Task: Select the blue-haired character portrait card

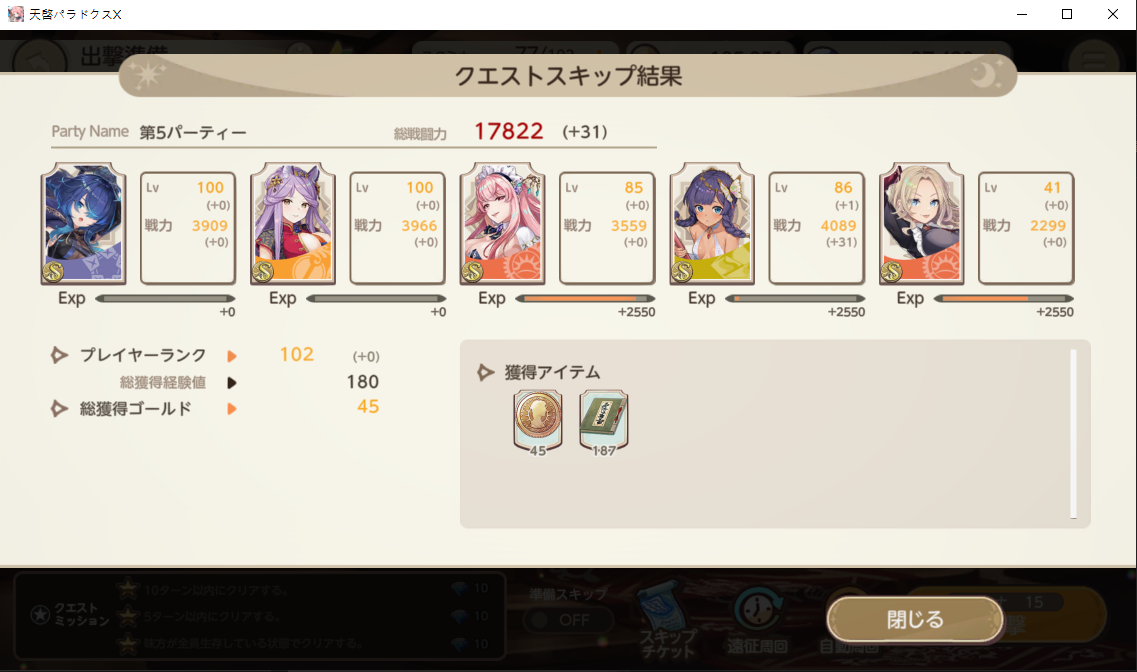Action: (83, 223)
